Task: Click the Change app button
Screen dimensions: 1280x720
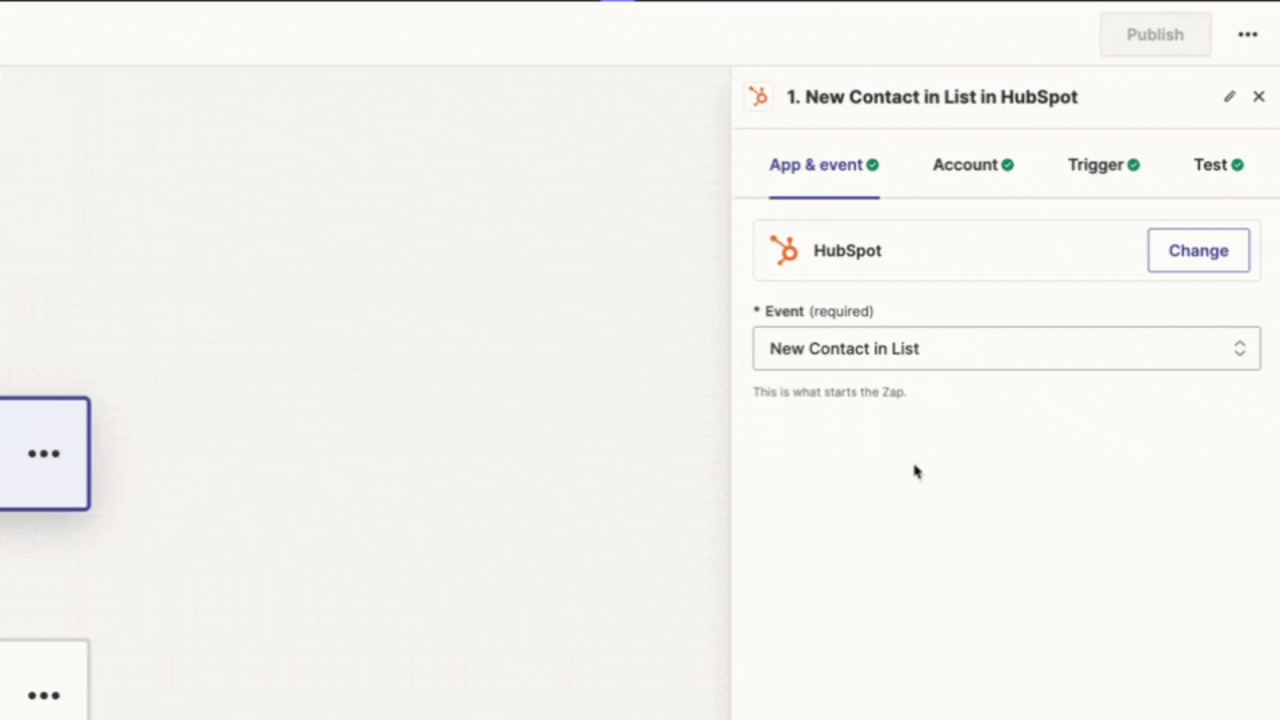Action: (x=1198, y=251)
